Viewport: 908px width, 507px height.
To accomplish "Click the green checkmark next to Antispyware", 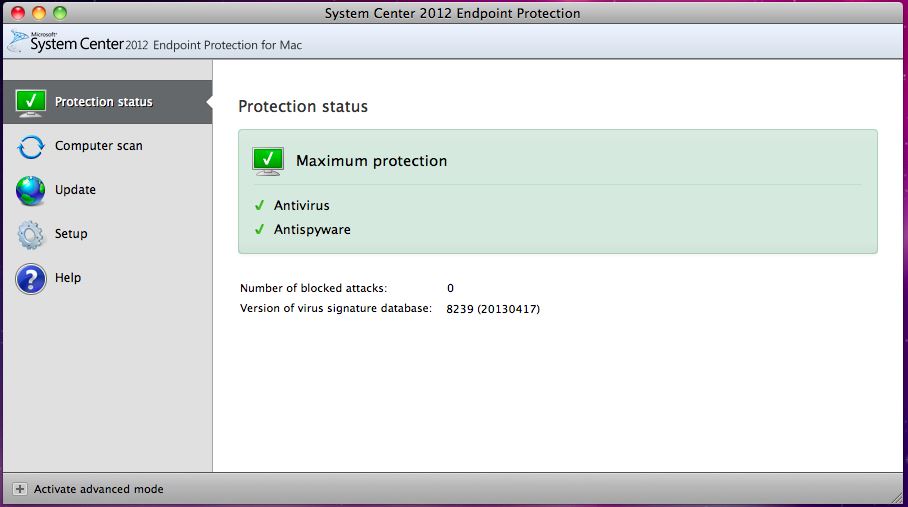I will tap(259, 230).
